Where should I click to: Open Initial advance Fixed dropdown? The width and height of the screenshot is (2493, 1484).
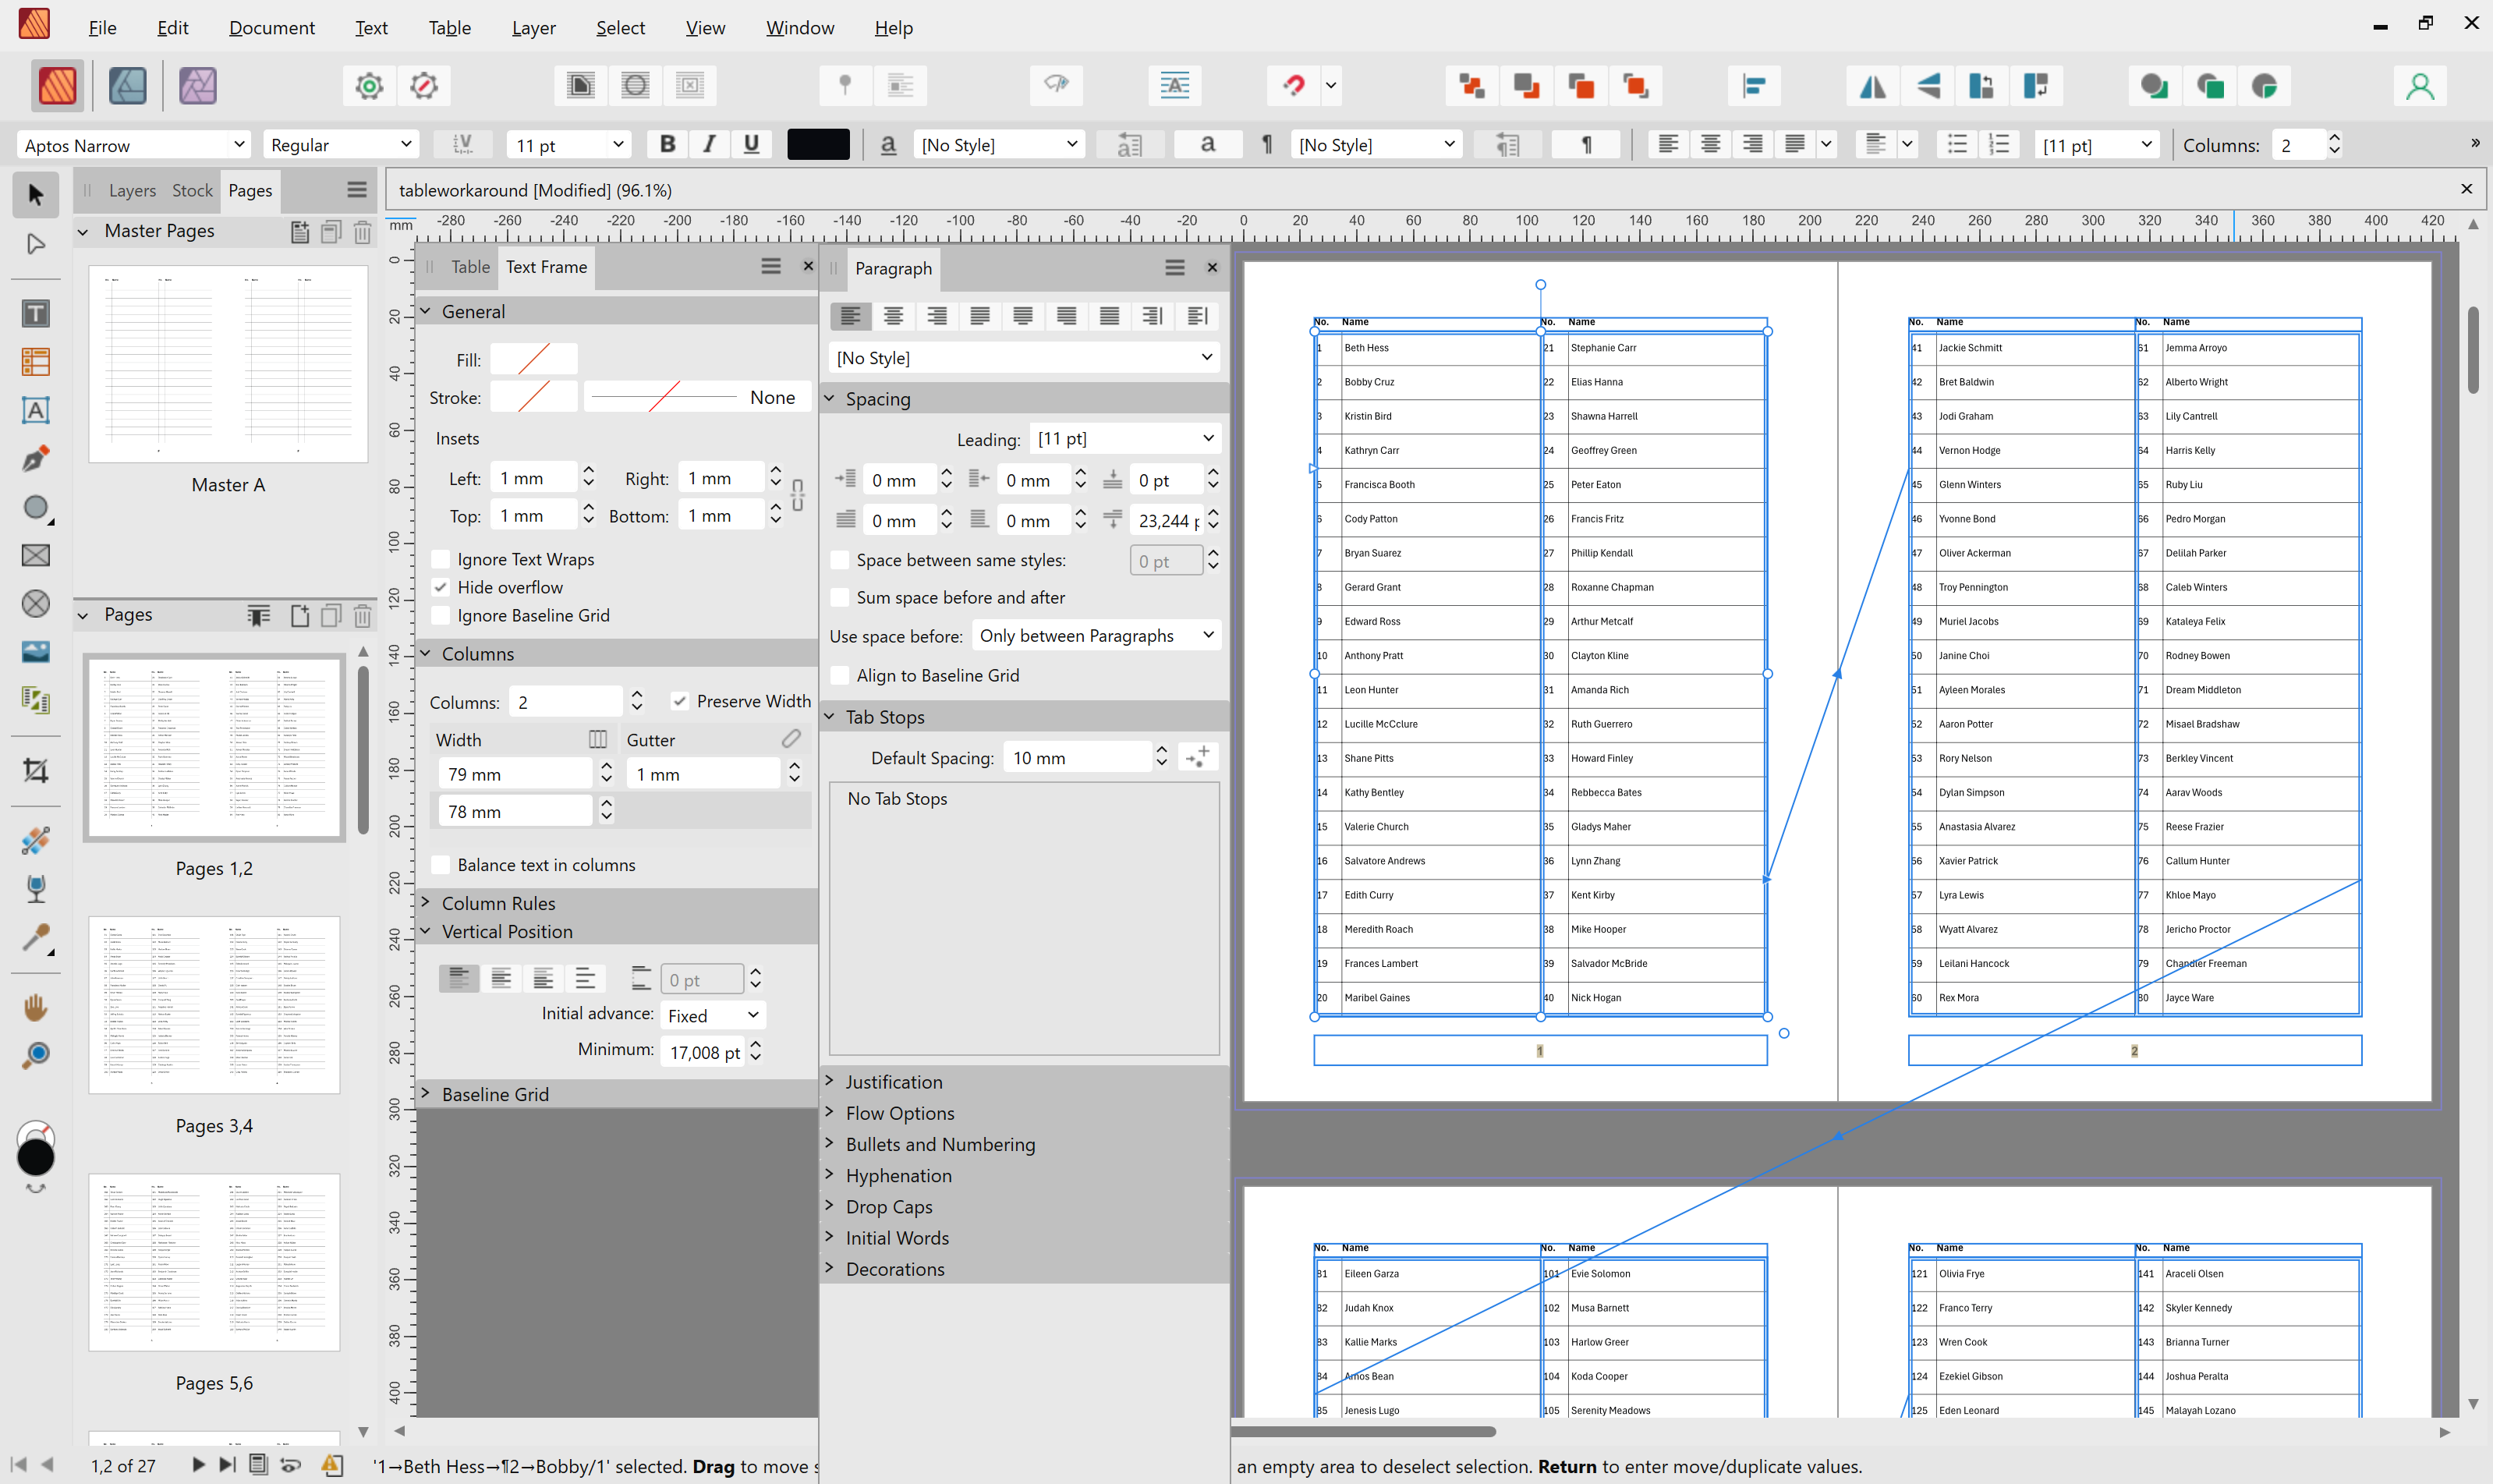pos(712,1015)
